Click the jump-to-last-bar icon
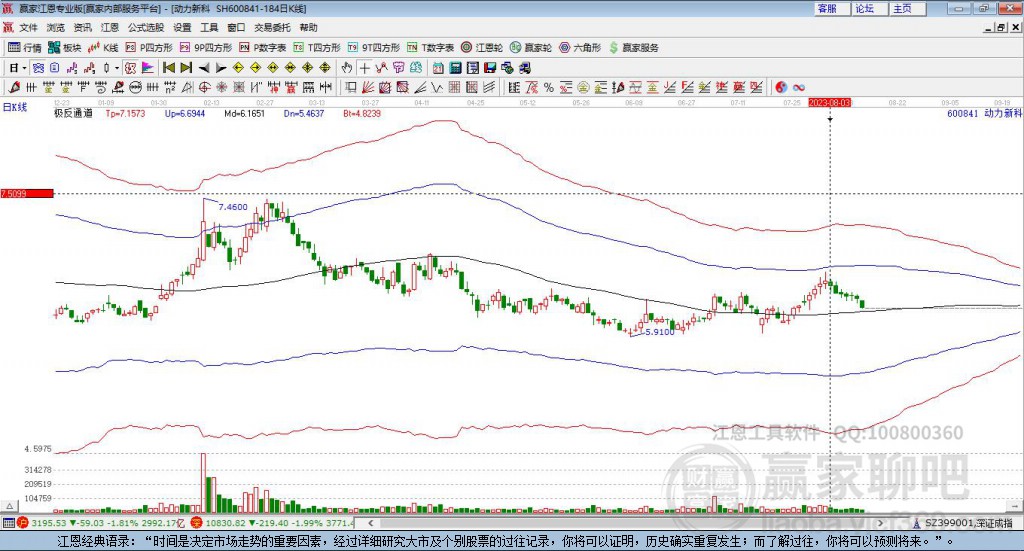This screenshot has height=551, width=1024. 186,68
